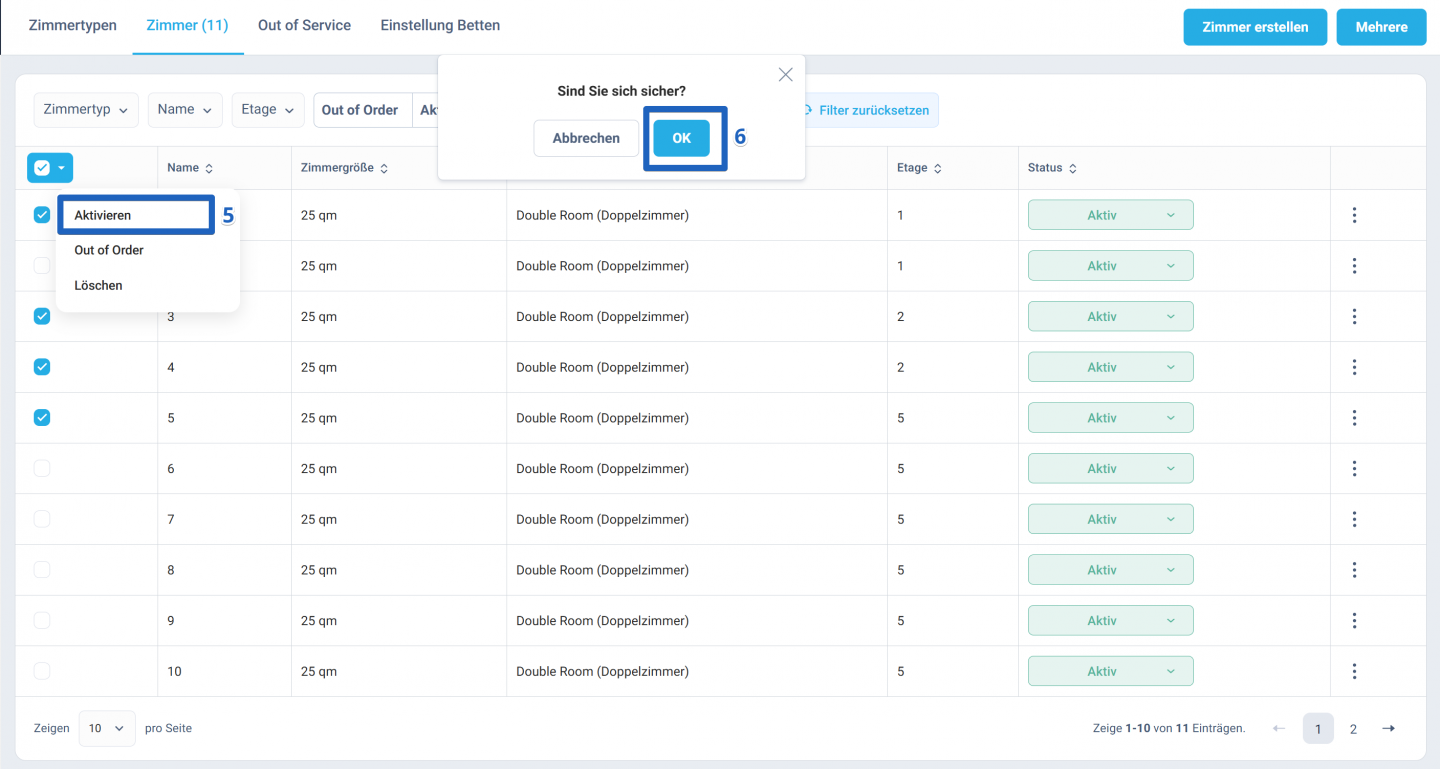Check the checkbox for room 8
This screenshot has height=769, width=1440.
click(x=42, y=569)
